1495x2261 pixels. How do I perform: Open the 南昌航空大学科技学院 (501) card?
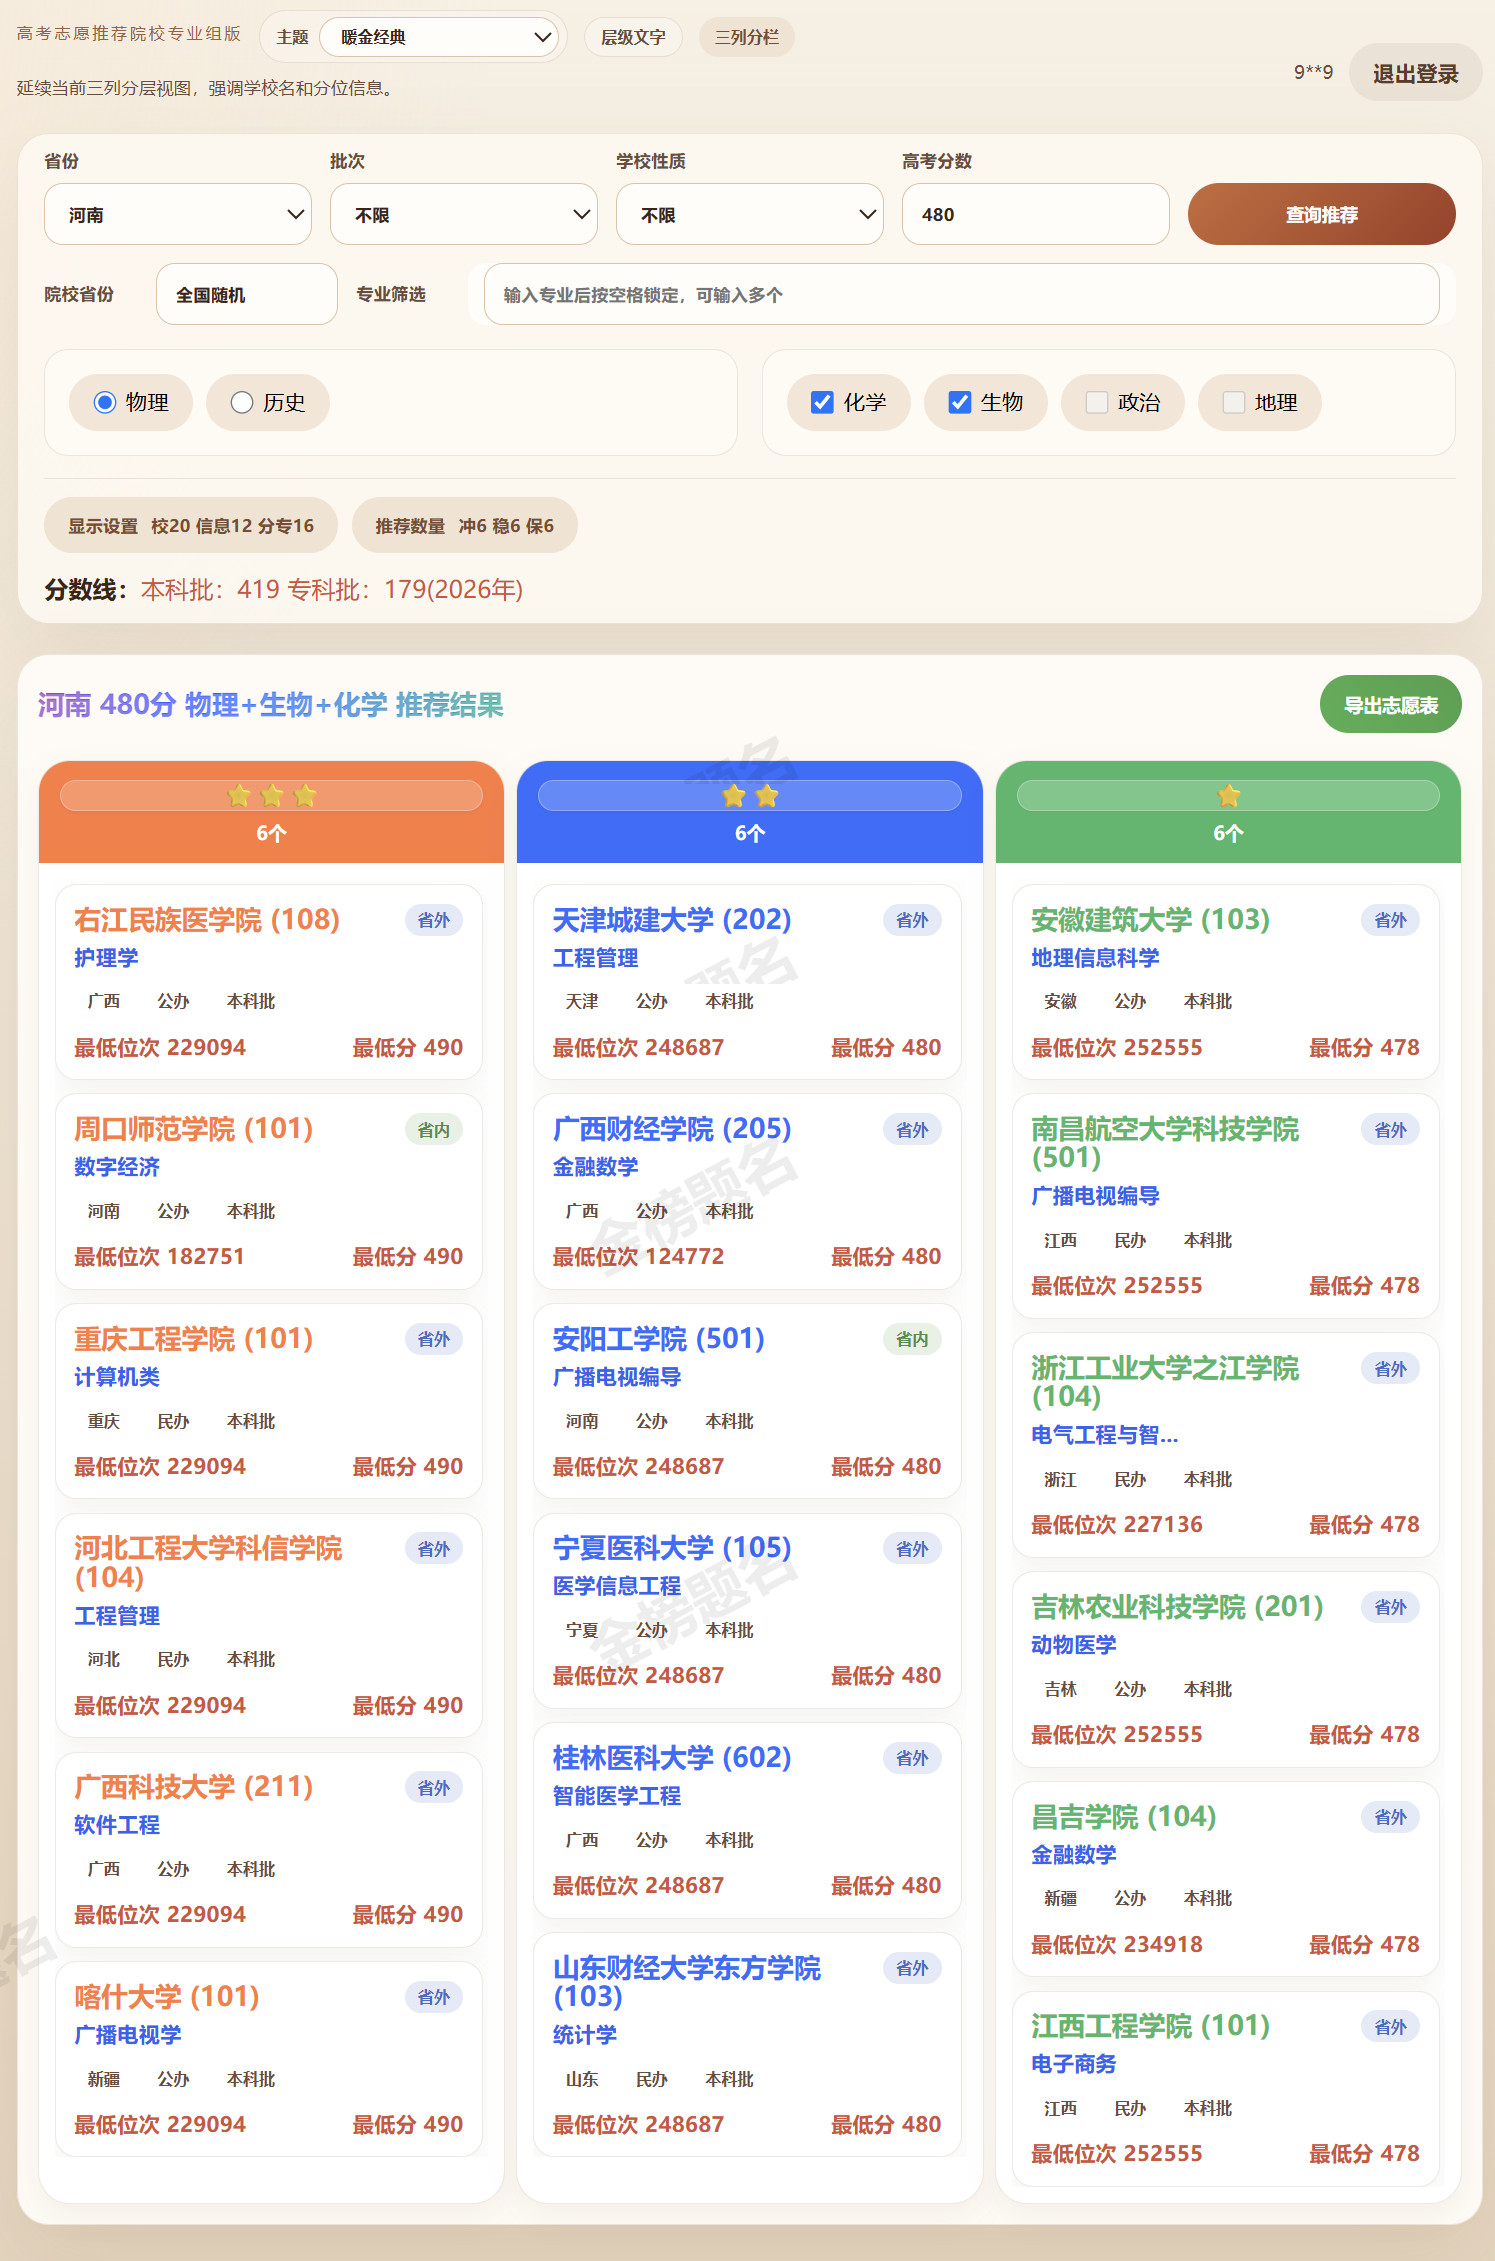tap(1226, 1206)
